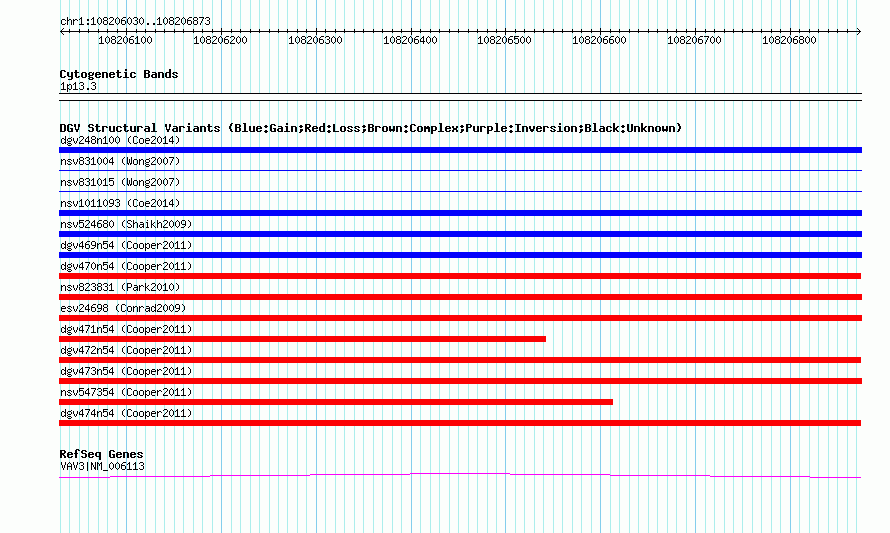Click the shorter red bar under nsv547354
This screenshot has height=533, width=890.
(336, 402)
